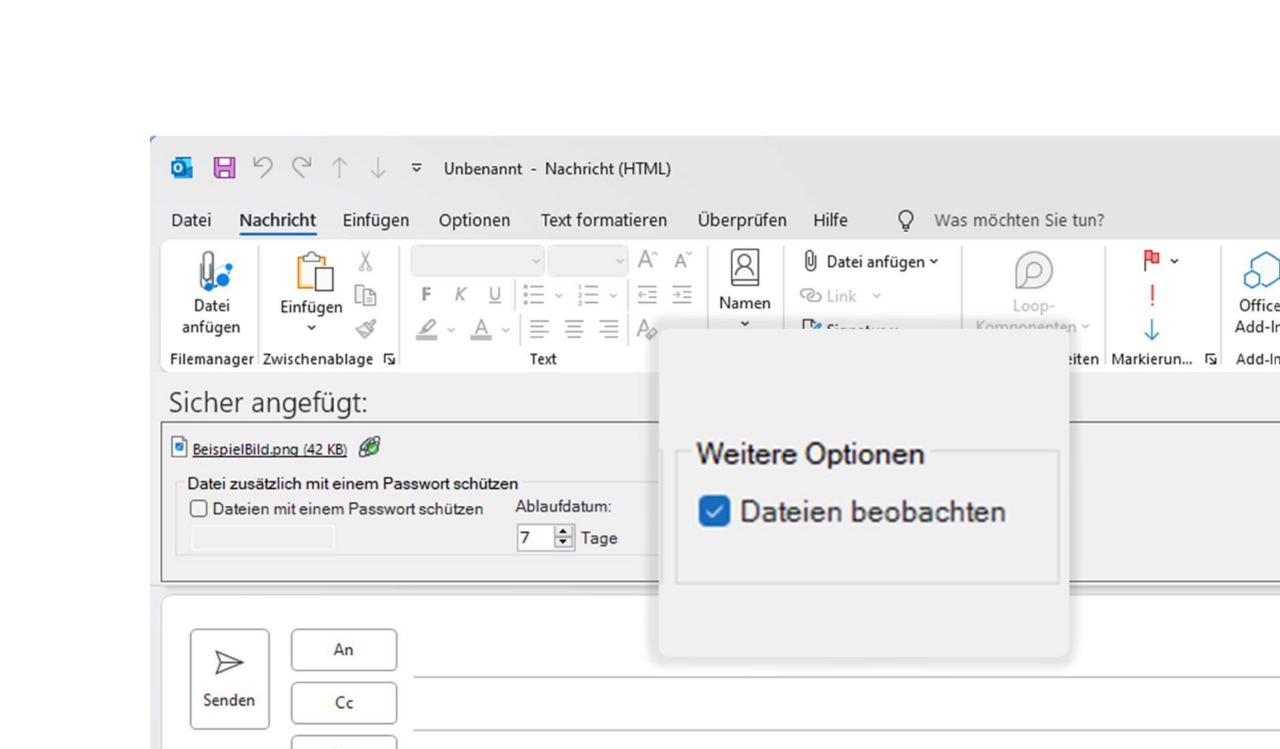
Task: Open the Optionen ribbon tab
Action: point(474,220)
